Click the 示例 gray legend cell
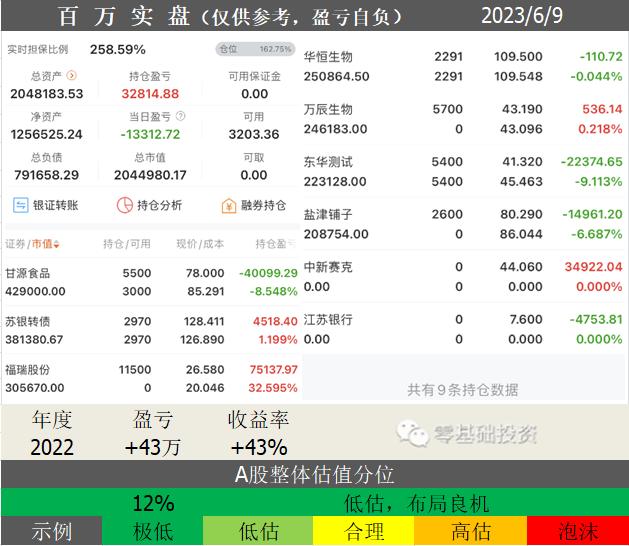Viewport: 629px width, 546px height. (x=52, y=531)
